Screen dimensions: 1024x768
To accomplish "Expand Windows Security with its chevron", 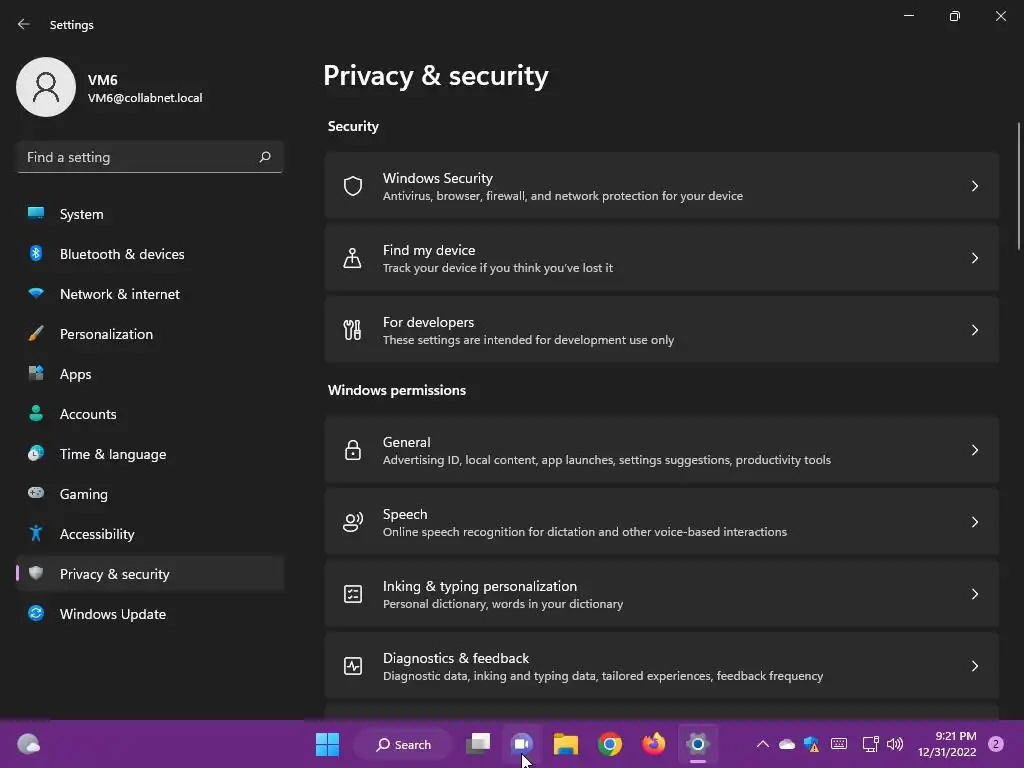I will click(974, 186).
